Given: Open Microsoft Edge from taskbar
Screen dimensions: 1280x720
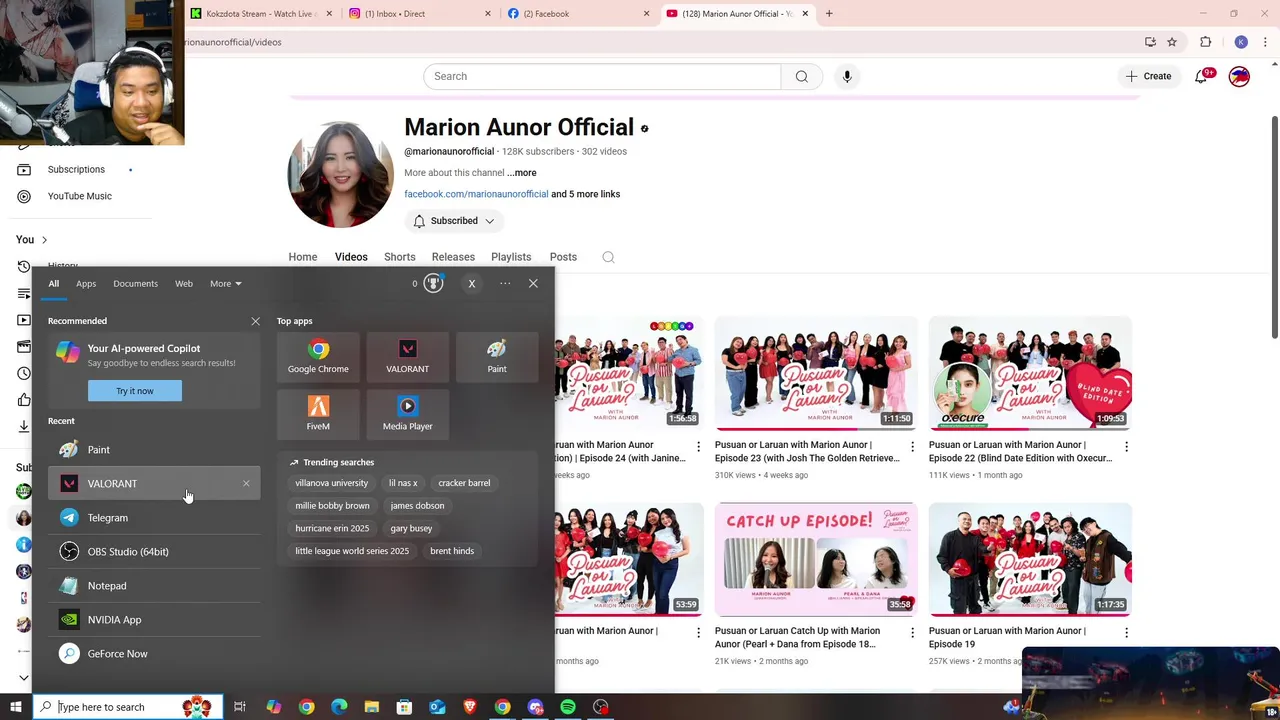Looking at the screenshot, I should pos(339,707).
